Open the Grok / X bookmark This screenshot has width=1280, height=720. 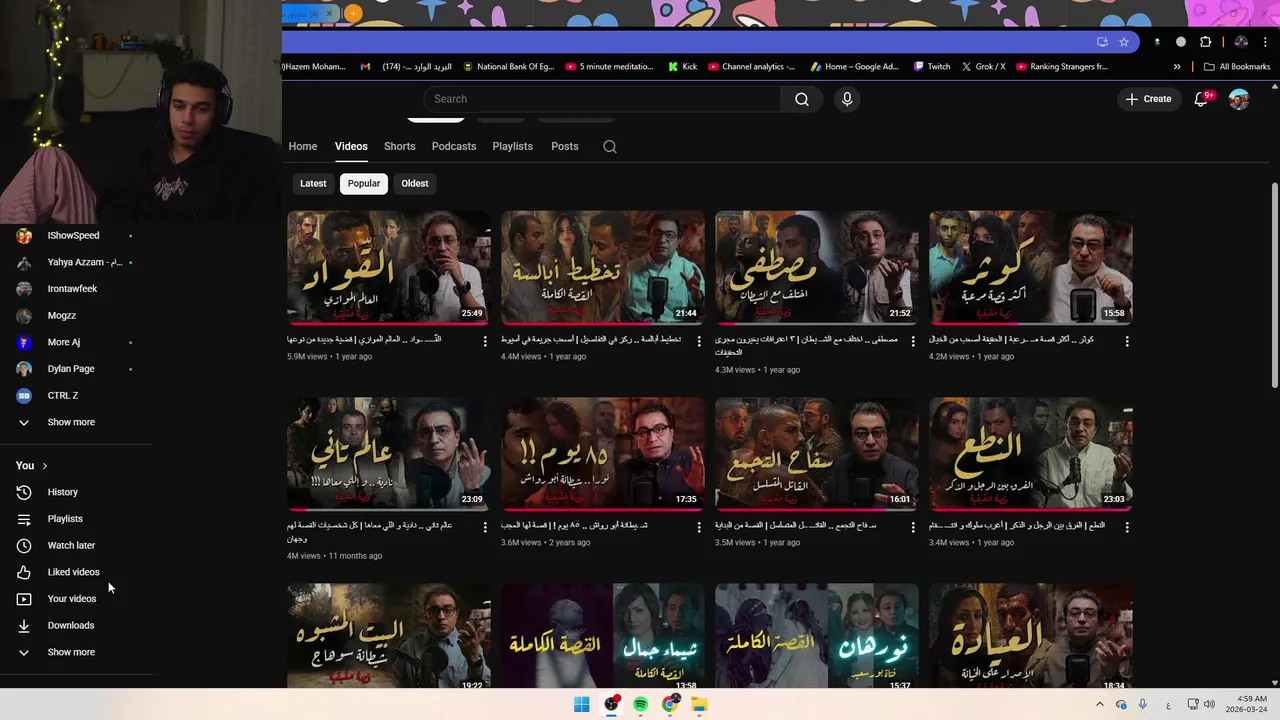coord(983,67)
